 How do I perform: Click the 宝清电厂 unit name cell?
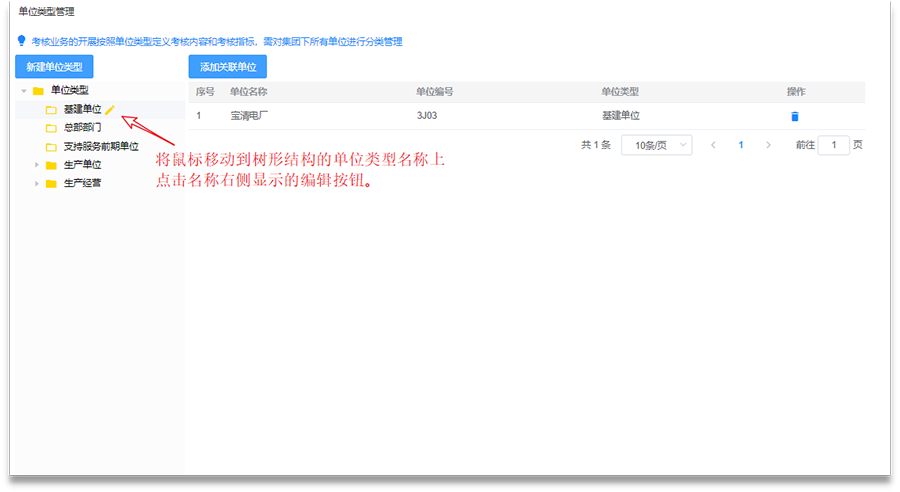tap(250, 116)
